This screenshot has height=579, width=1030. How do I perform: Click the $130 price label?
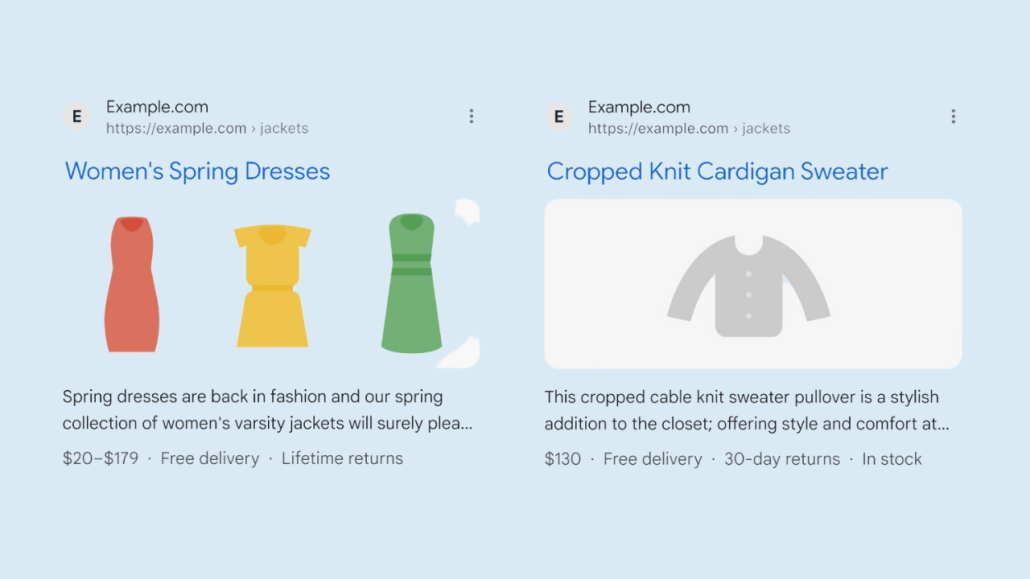pos(562,459)
